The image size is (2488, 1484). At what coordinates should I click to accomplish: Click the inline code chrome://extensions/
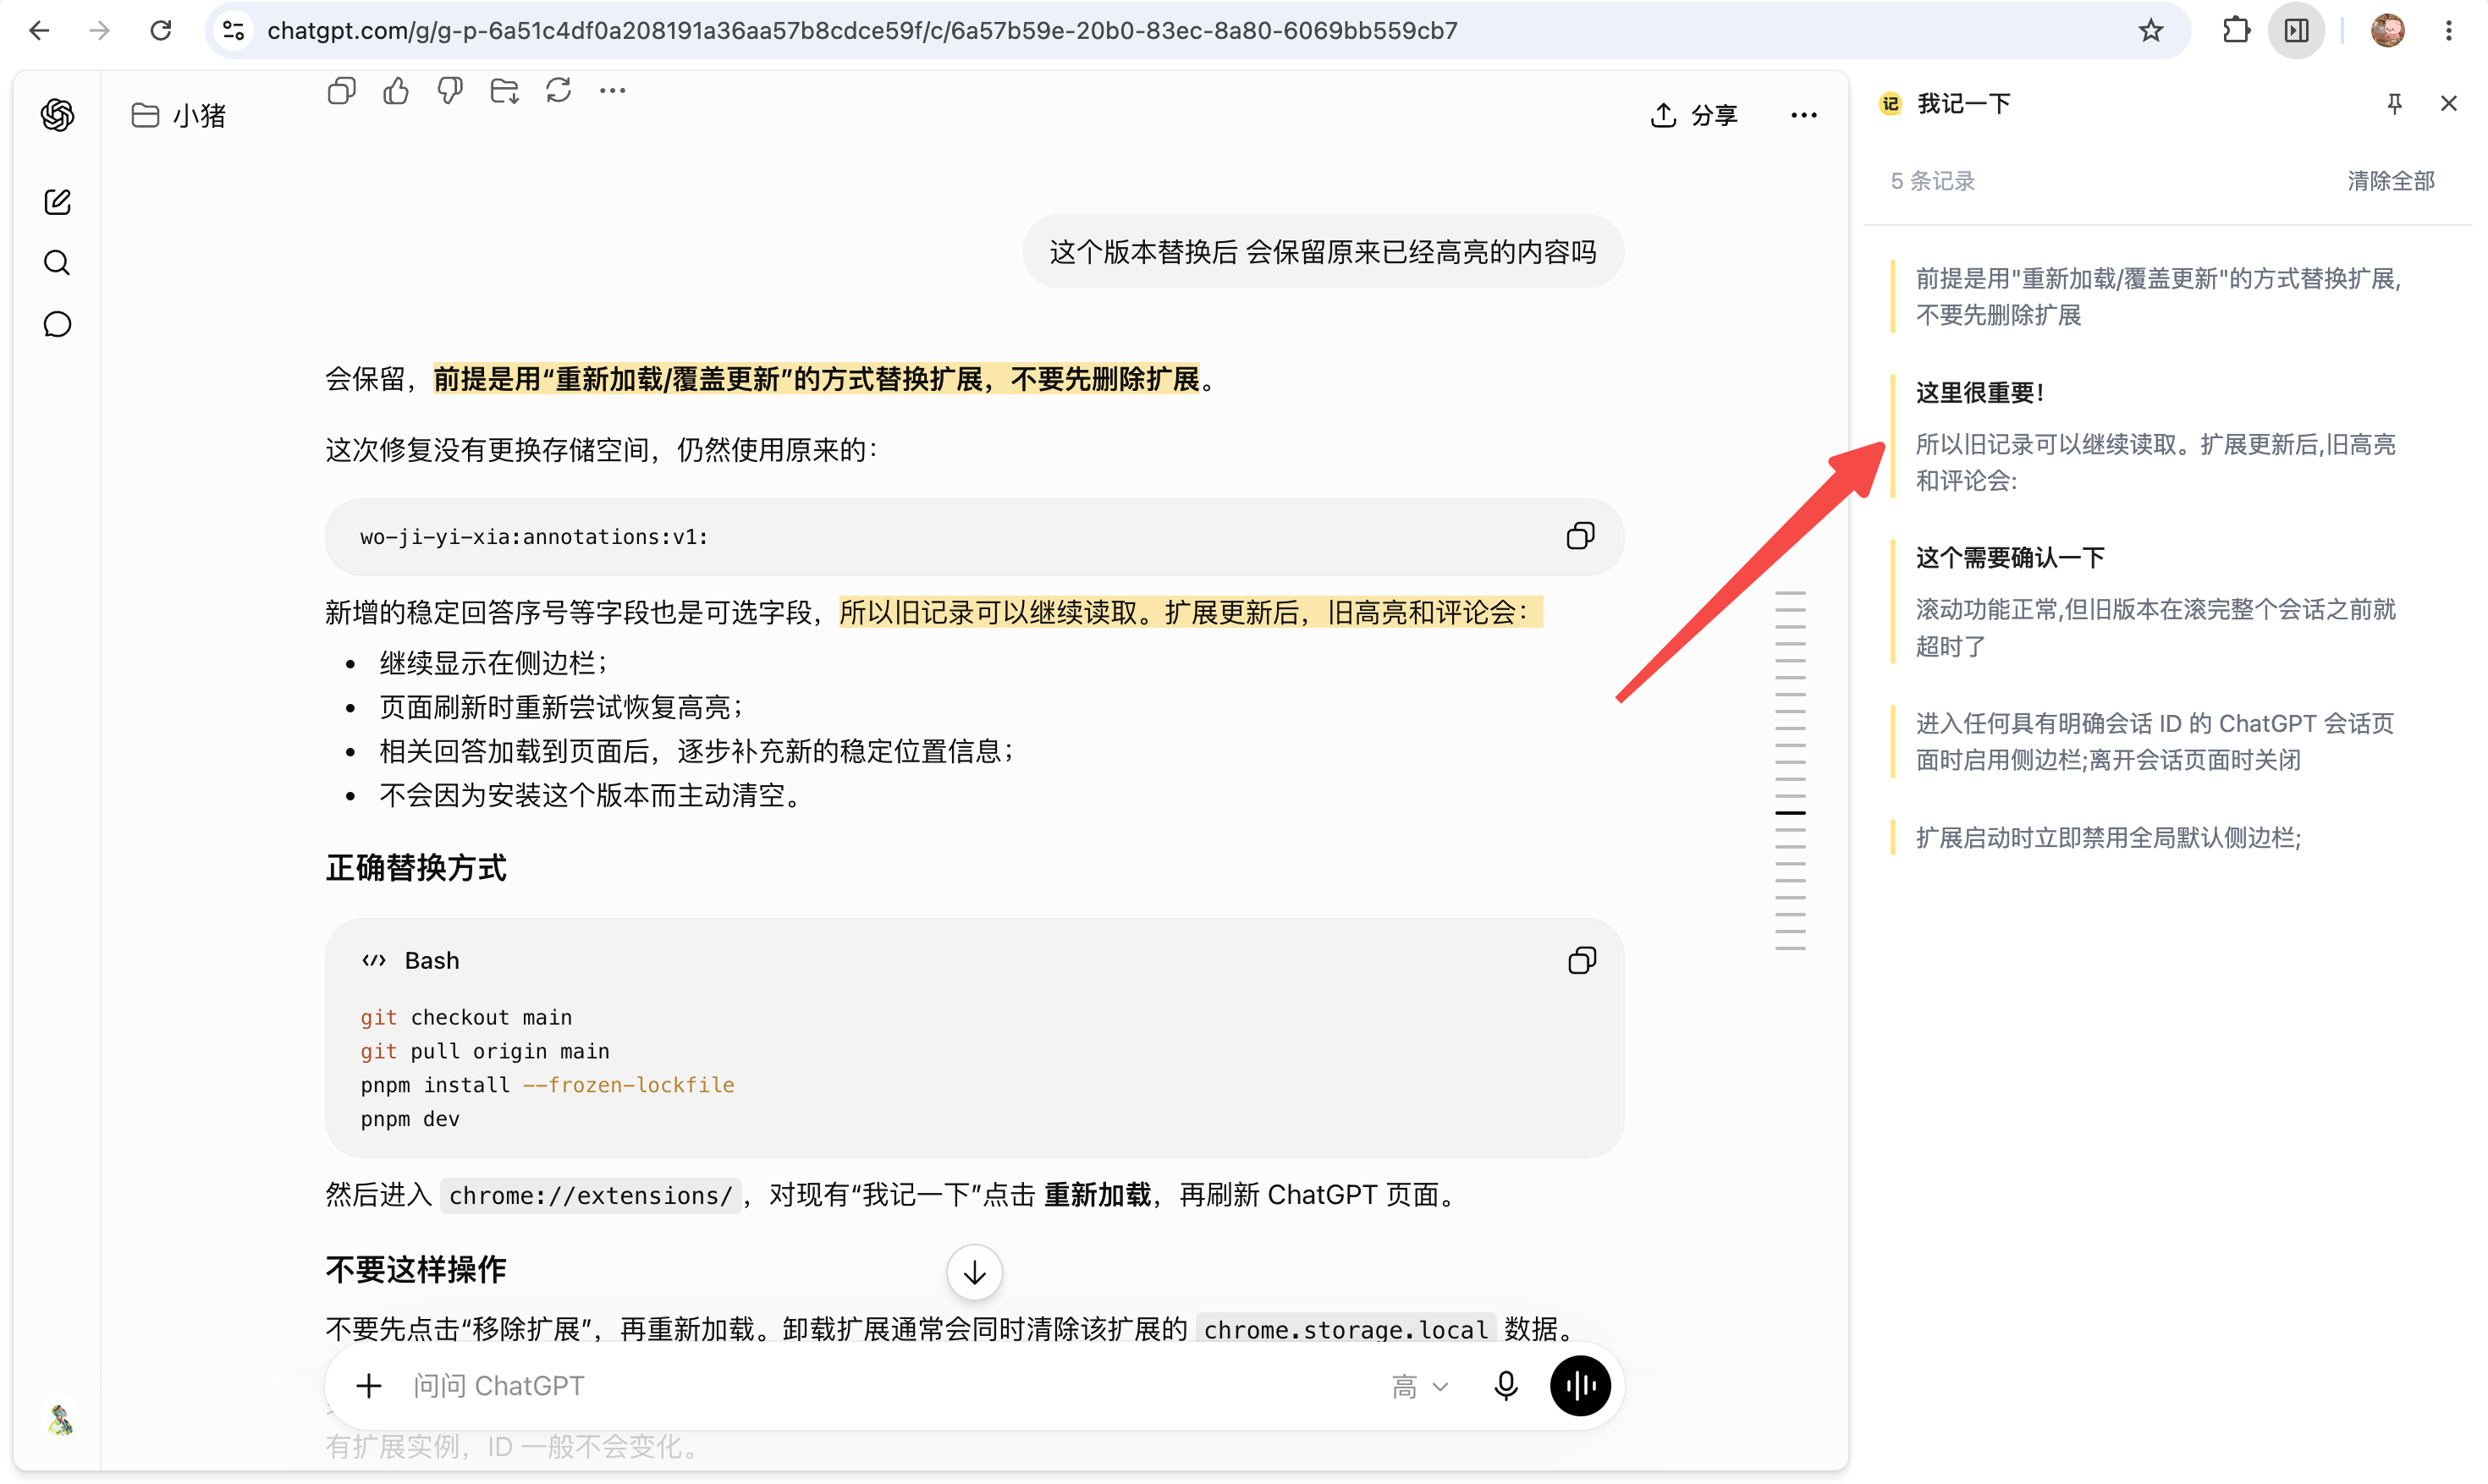point(590,1195)
